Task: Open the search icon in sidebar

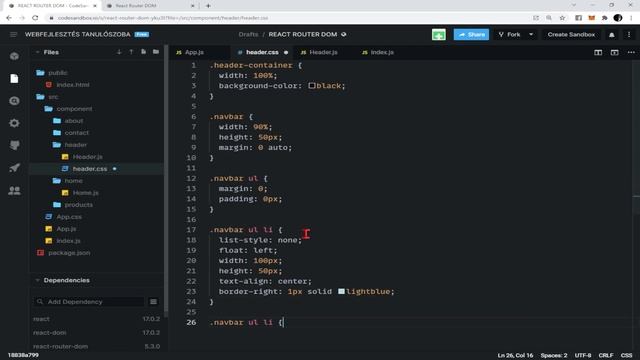Action: point(14,101)
